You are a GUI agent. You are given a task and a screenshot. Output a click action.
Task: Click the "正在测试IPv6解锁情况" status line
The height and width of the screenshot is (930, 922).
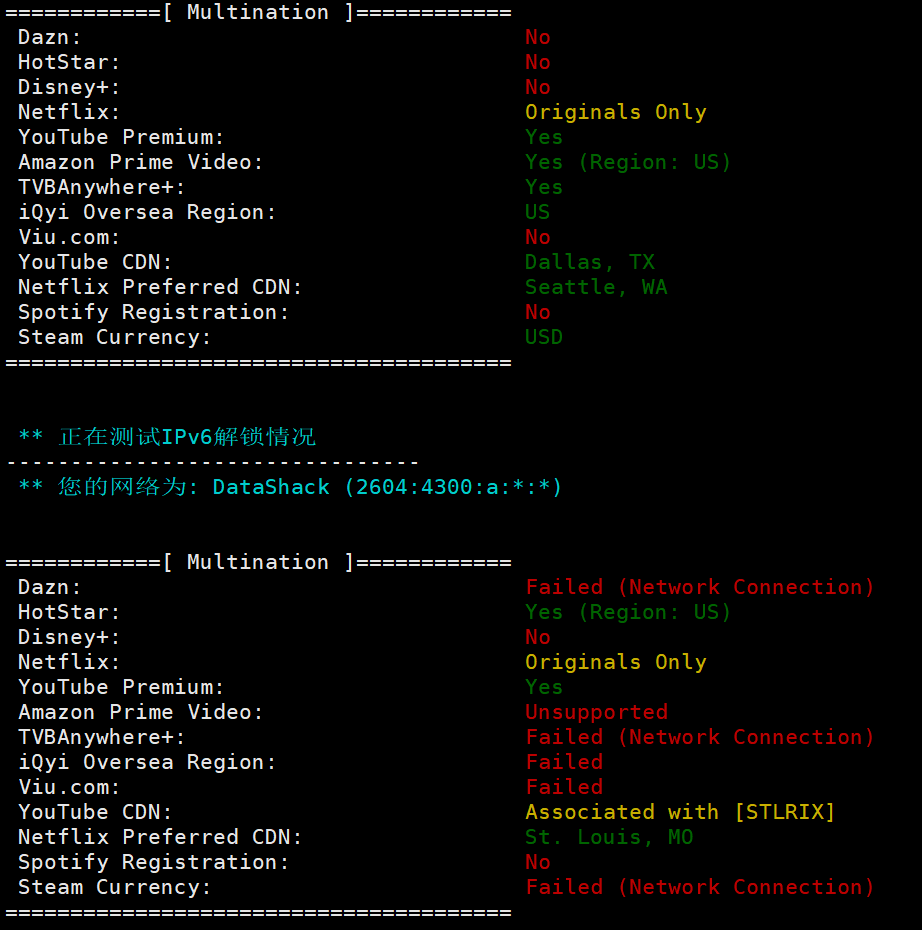click(187, 437)
